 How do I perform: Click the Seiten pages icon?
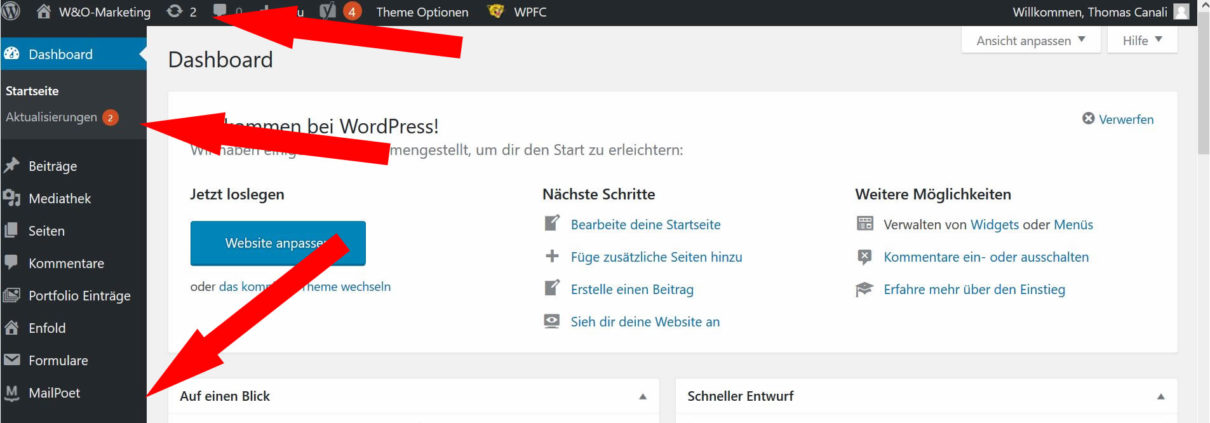pyautogui.click(x=12, y=230)
